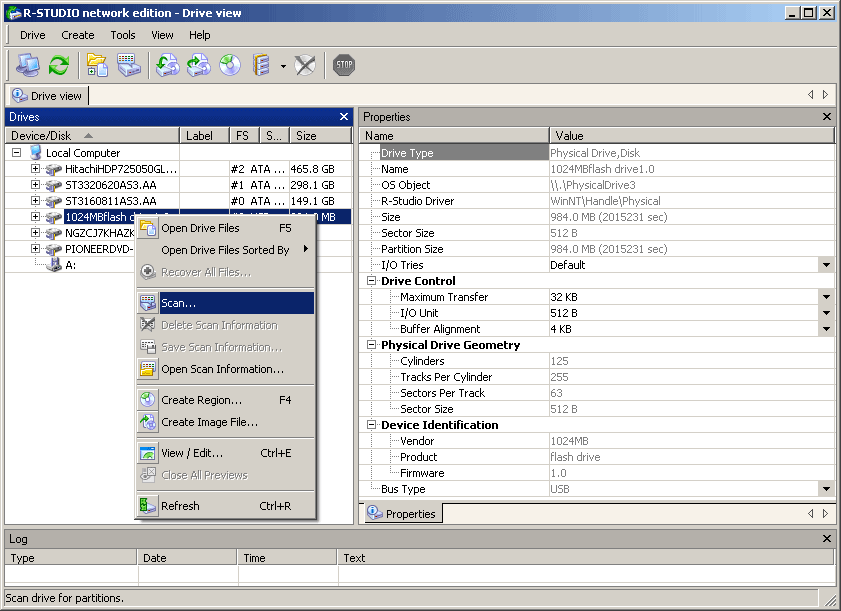Sort by the Device/Disk column header

92,136
